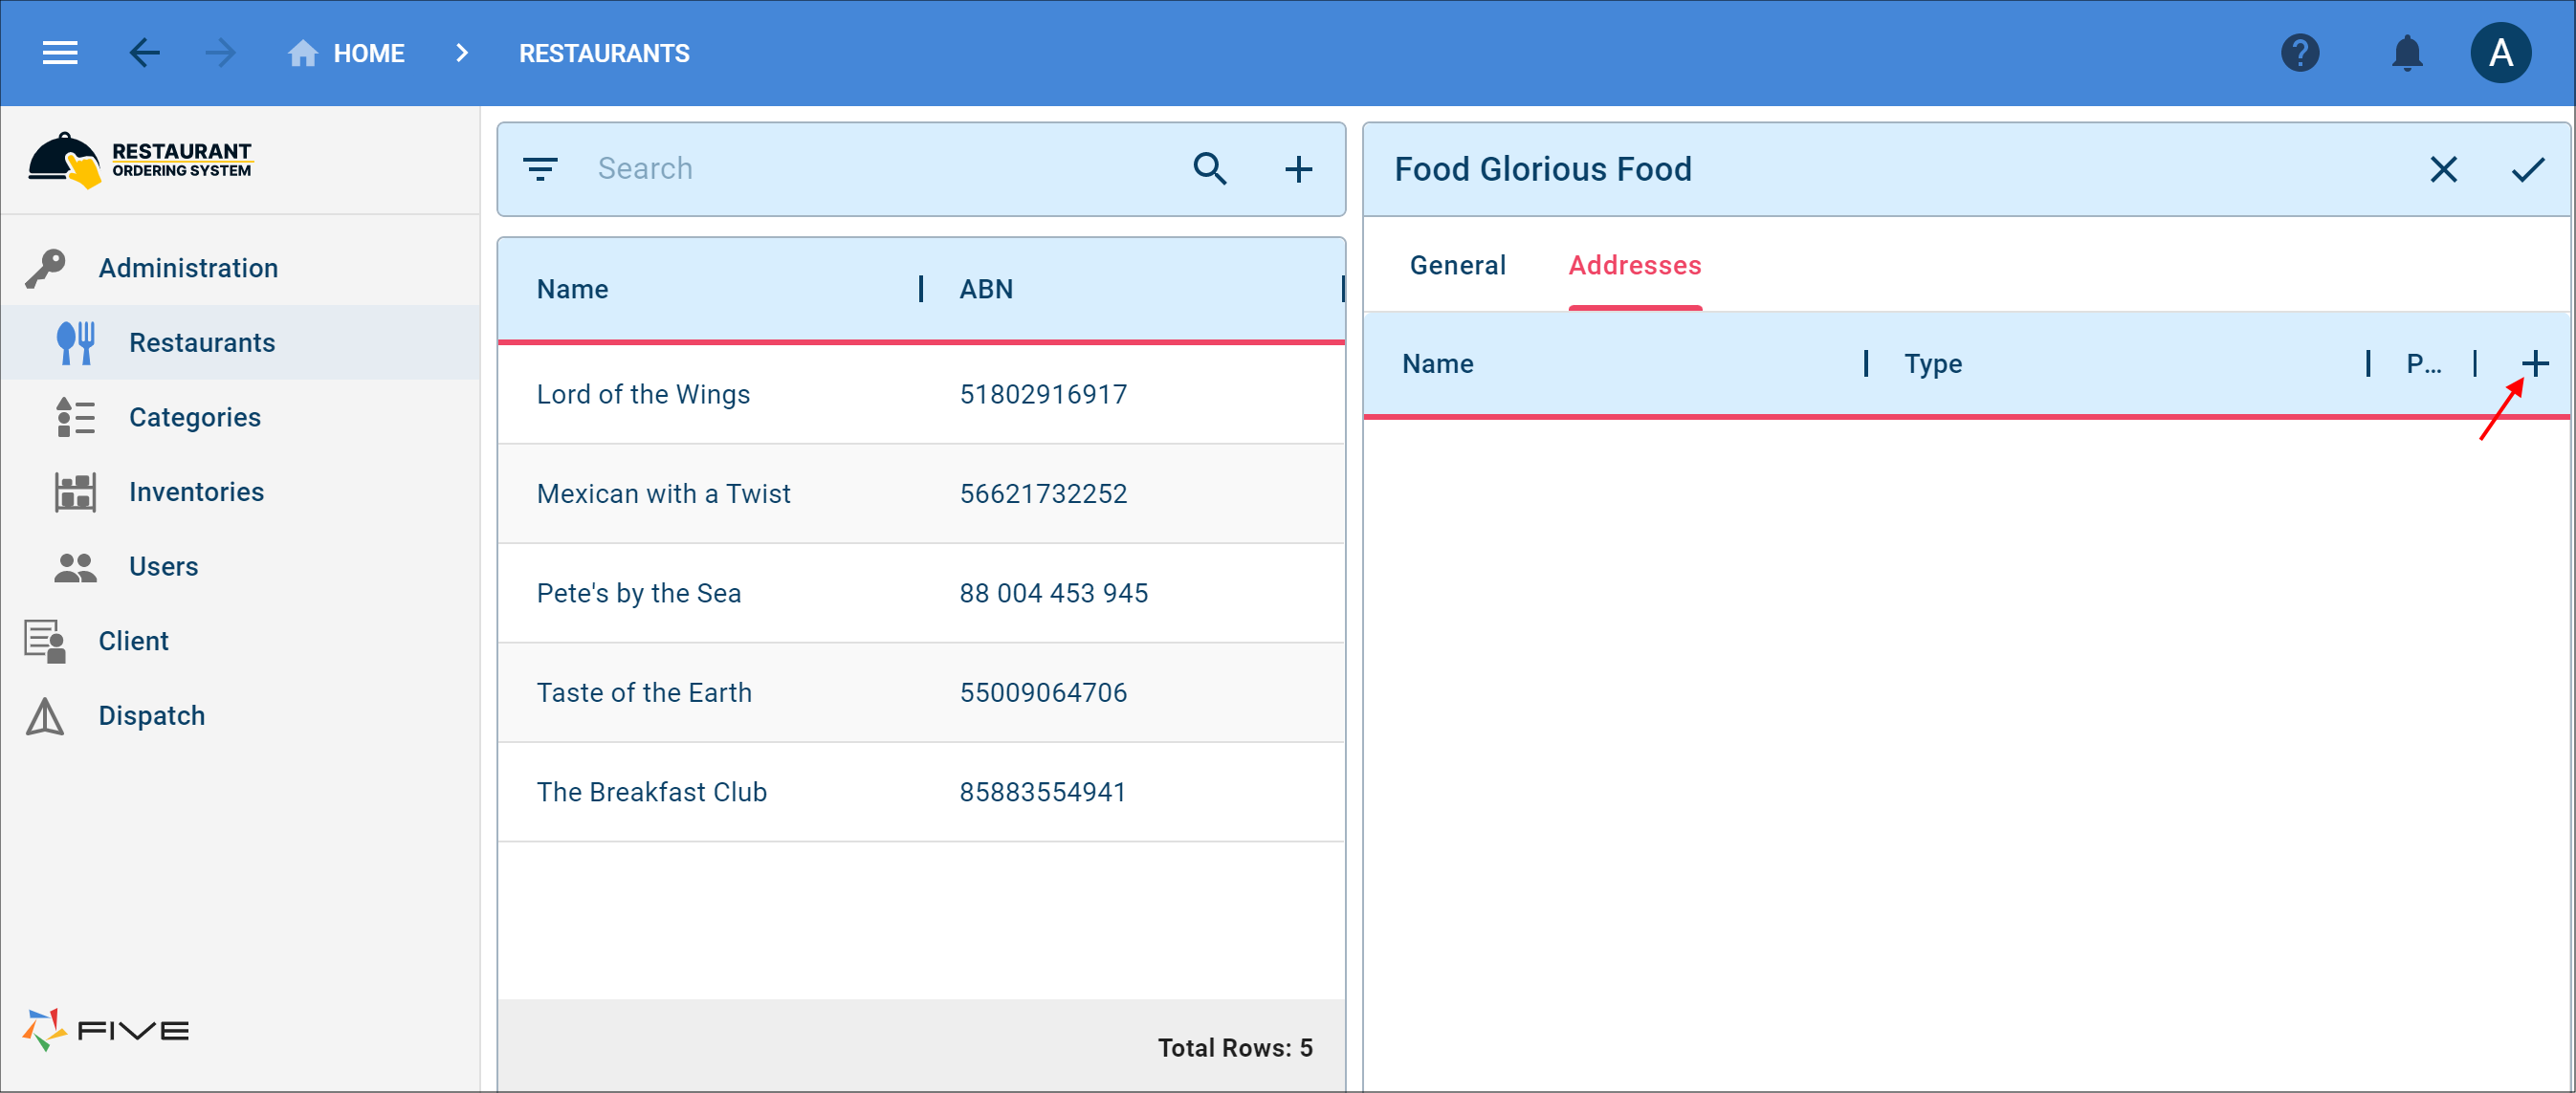Viewport: 2576px width, 1093px height.
Task: Select Lord of the Wings row
Action: 921,395
